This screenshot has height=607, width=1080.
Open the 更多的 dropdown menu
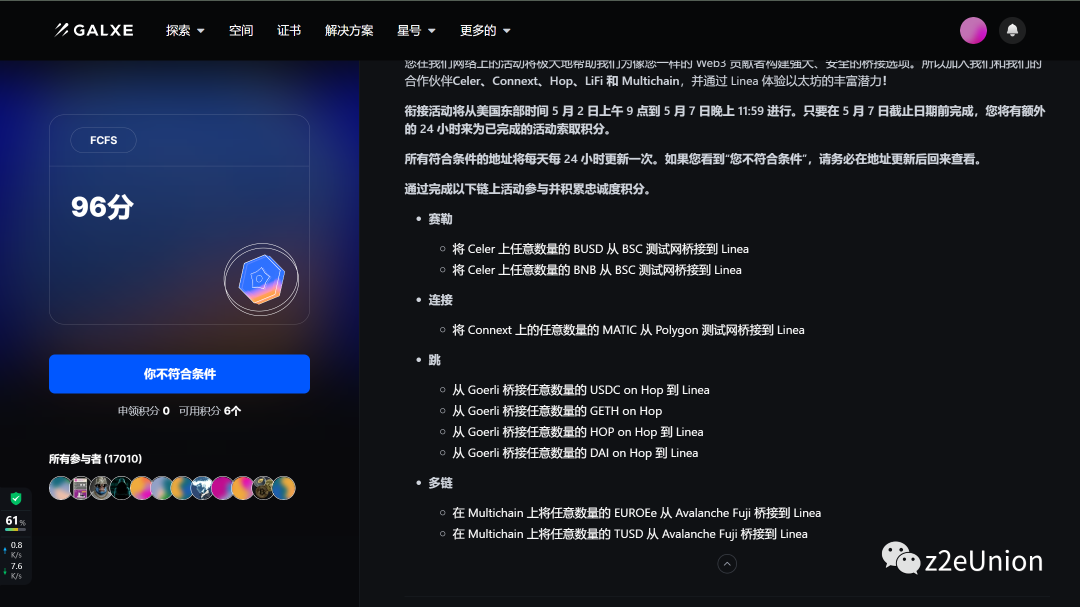click(x=484, y=30)
